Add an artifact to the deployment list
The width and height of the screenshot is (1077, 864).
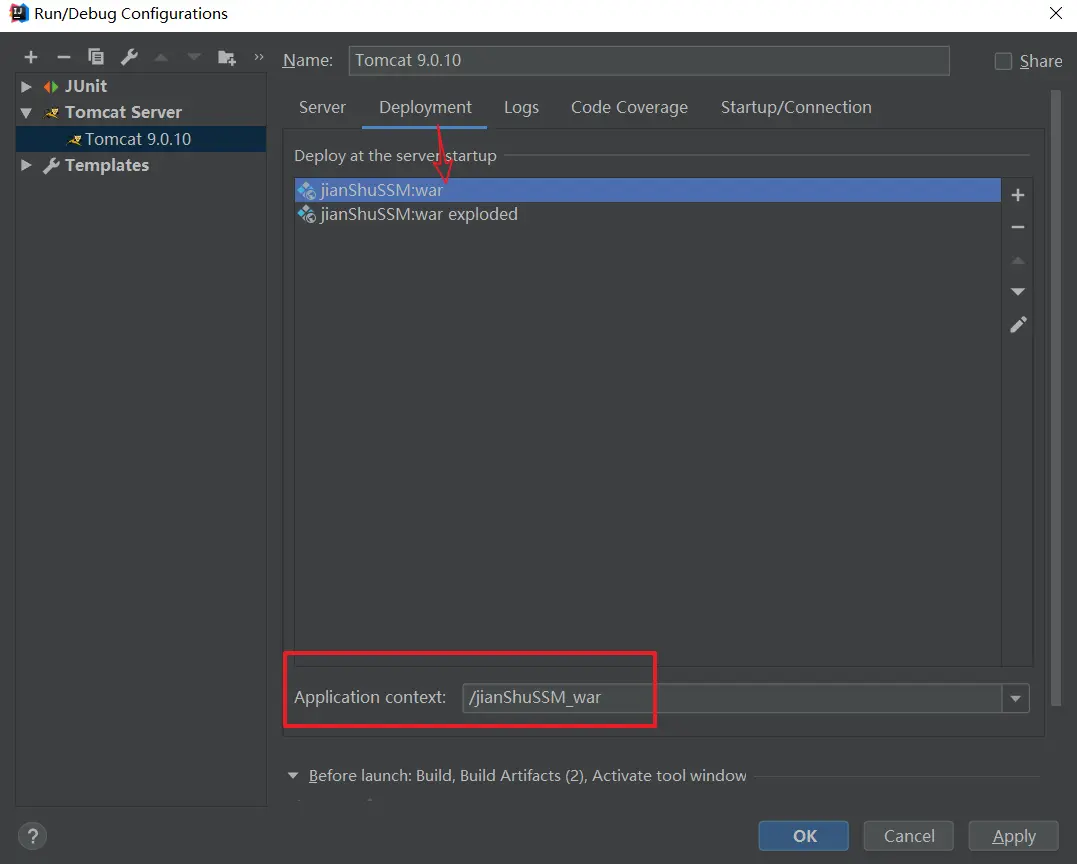point(1018,195)
